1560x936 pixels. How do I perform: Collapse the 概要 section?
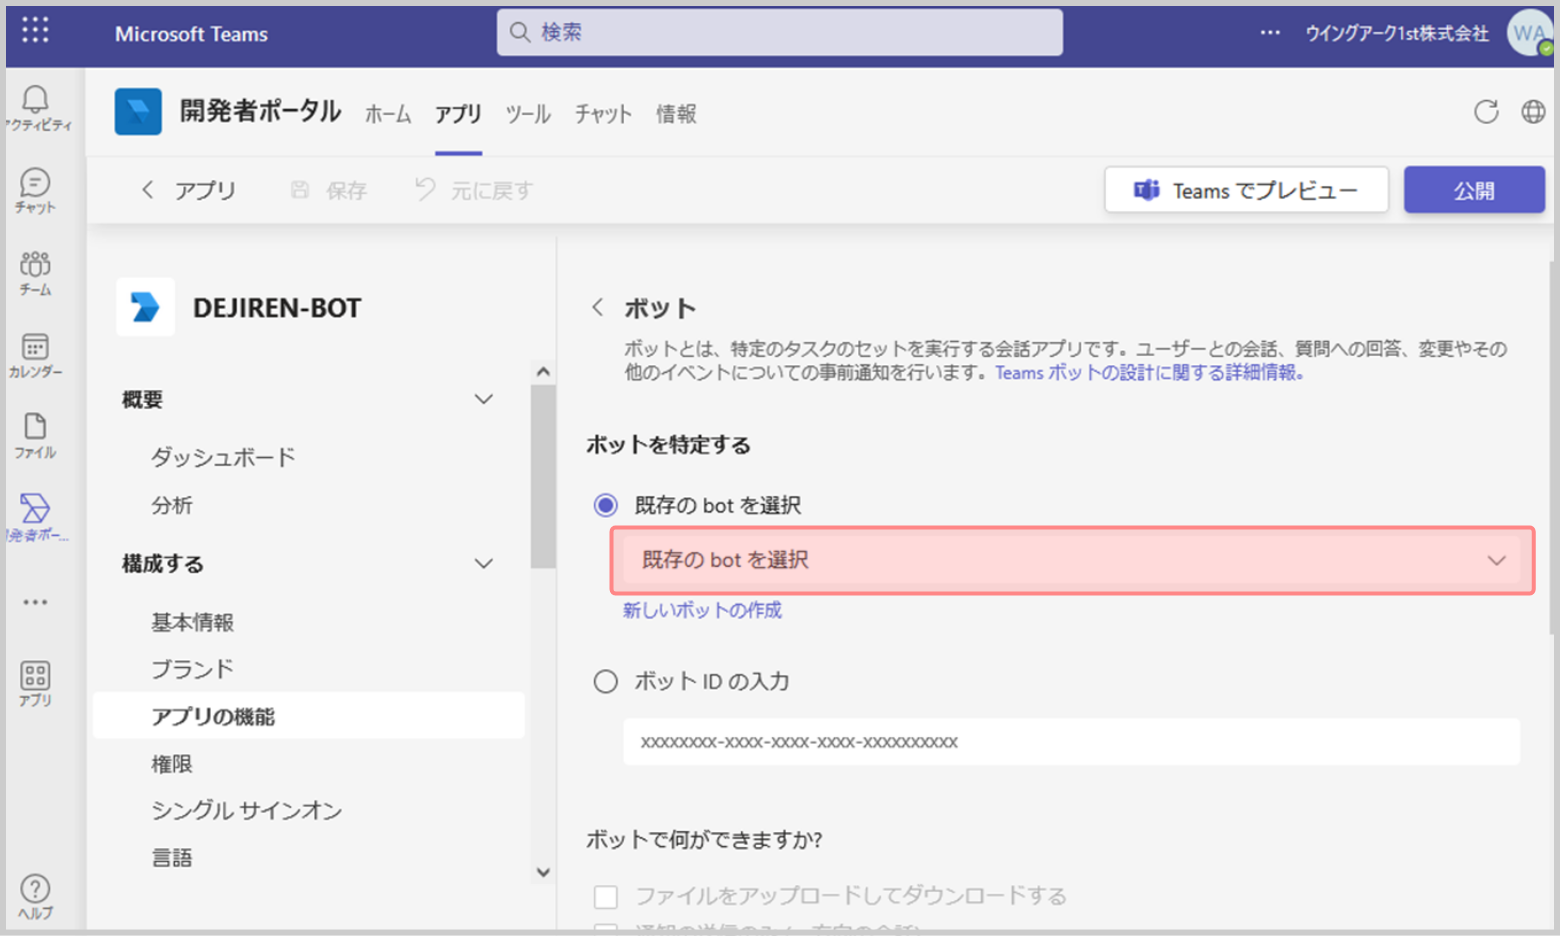click(x=483, y=400)
